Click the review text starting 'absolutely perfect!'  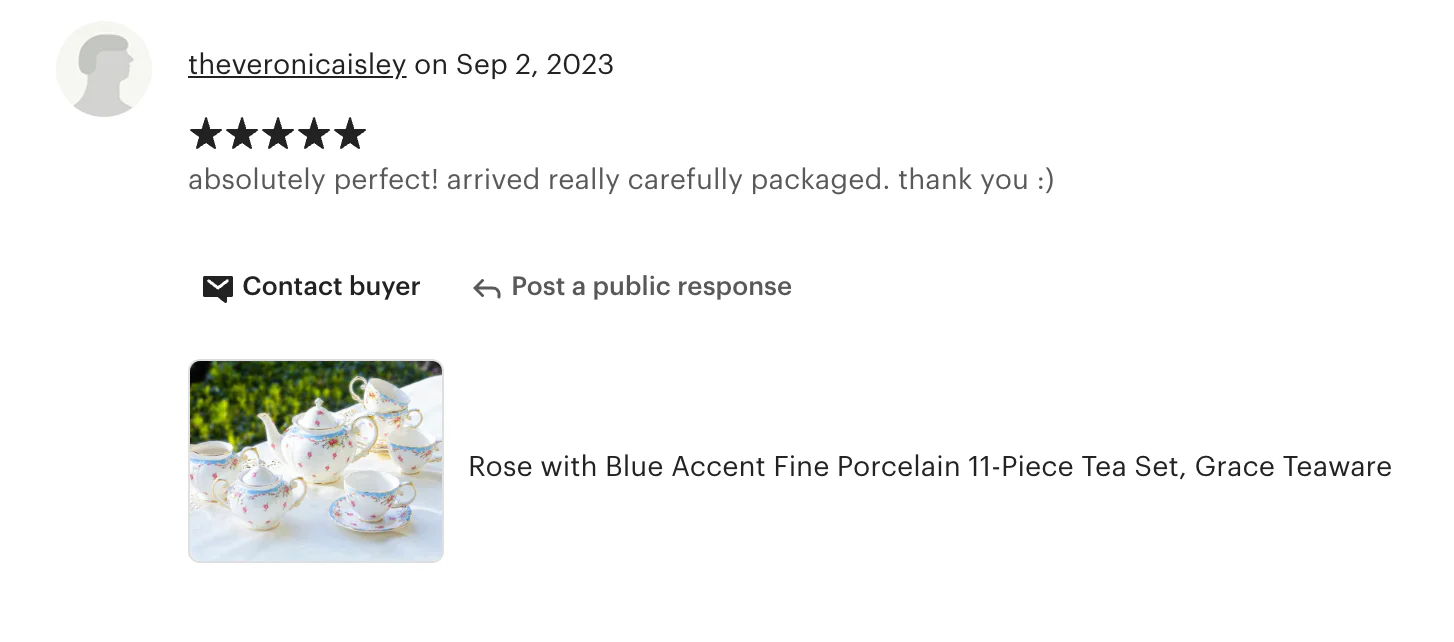(620, 180)
